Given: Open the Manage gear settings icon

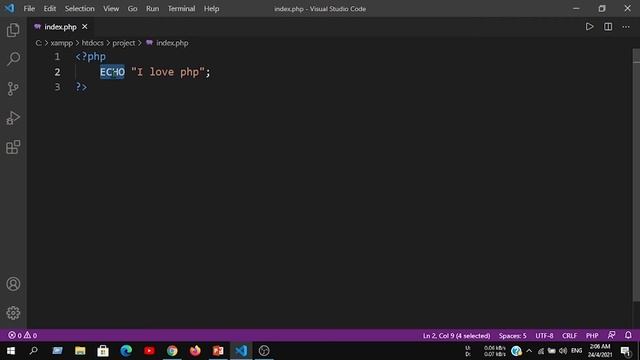Looking at the screenshot, I should click(13, 313).
